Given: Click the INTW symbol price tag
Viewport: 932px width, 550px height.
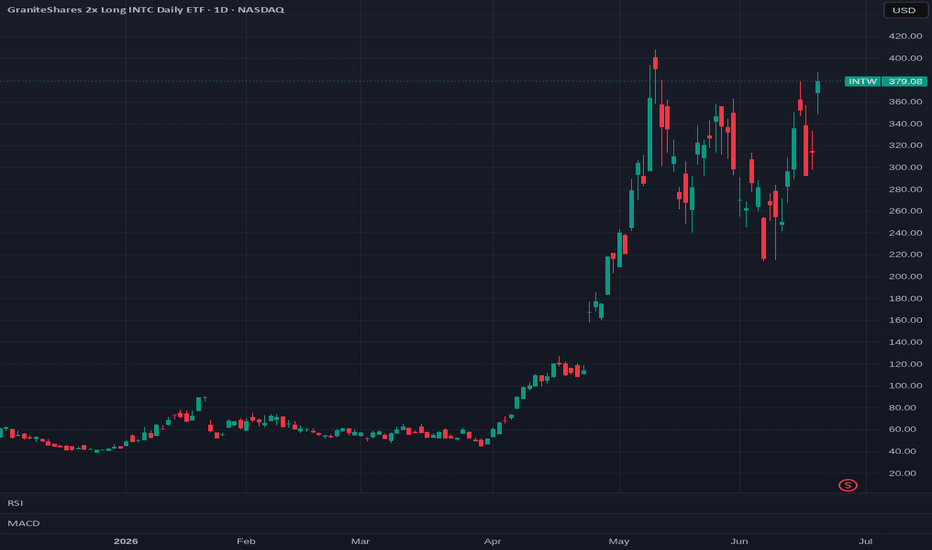Looking at the screenshot, I should [862, 81].
